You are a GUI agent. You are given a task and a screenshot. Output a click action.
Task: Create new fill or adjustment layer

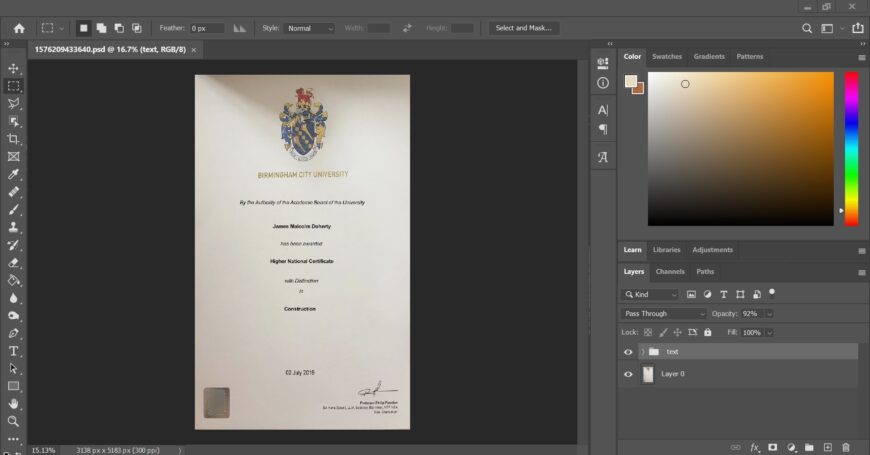[791, 447]
